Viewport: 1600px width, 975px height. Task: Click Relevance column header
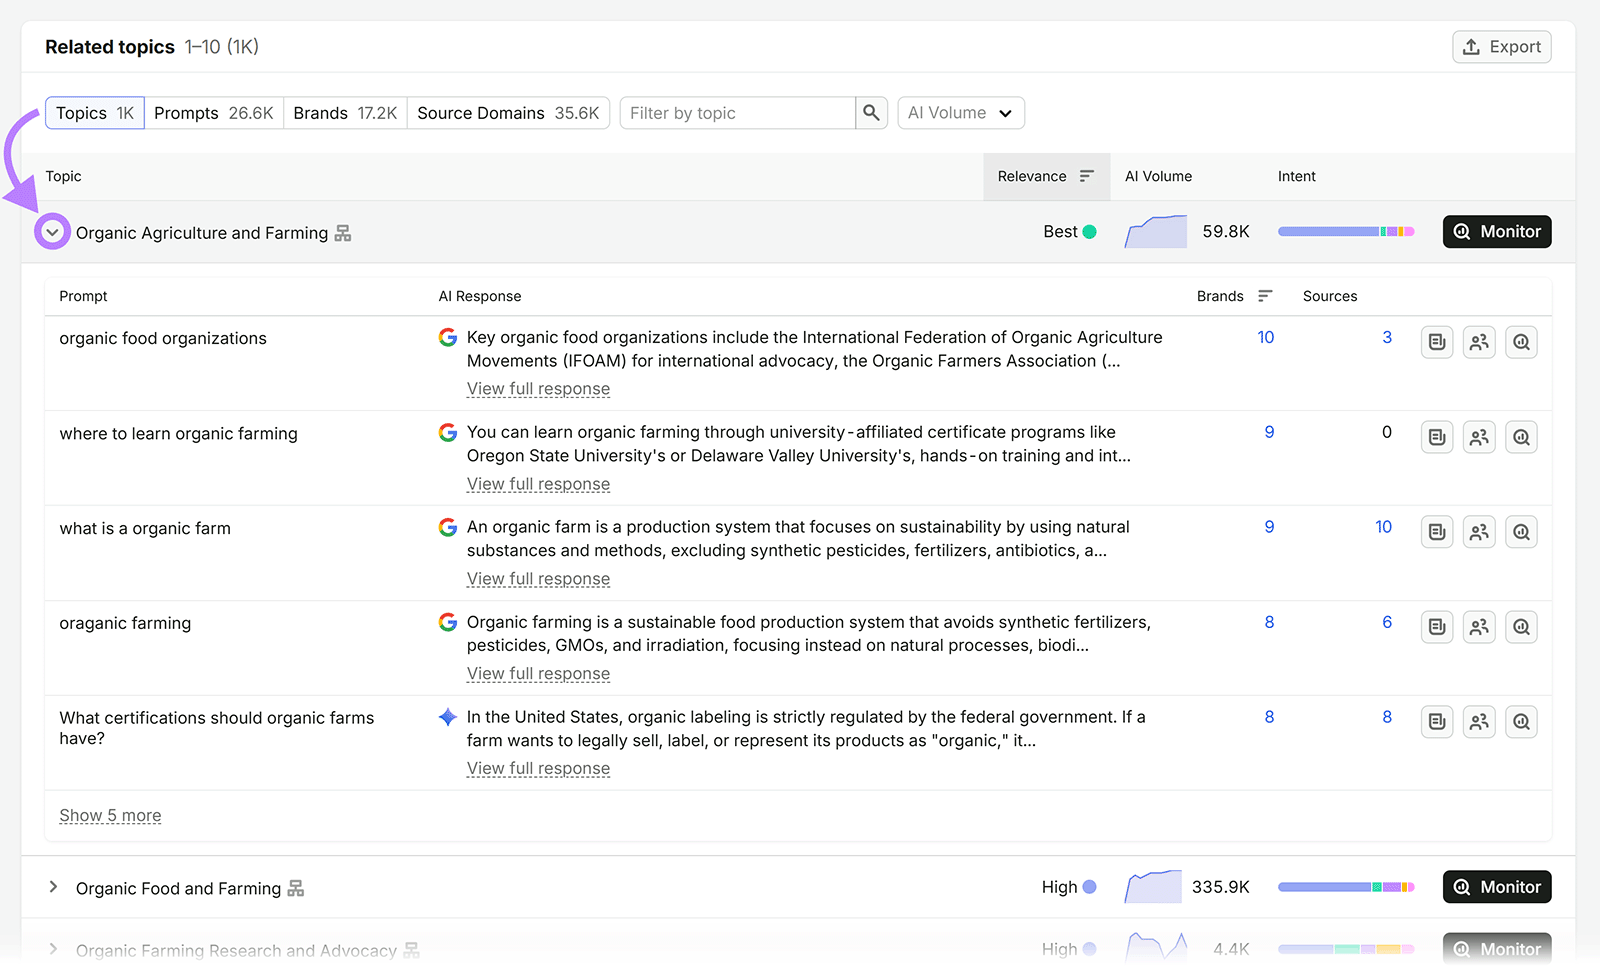[1046, 176]
